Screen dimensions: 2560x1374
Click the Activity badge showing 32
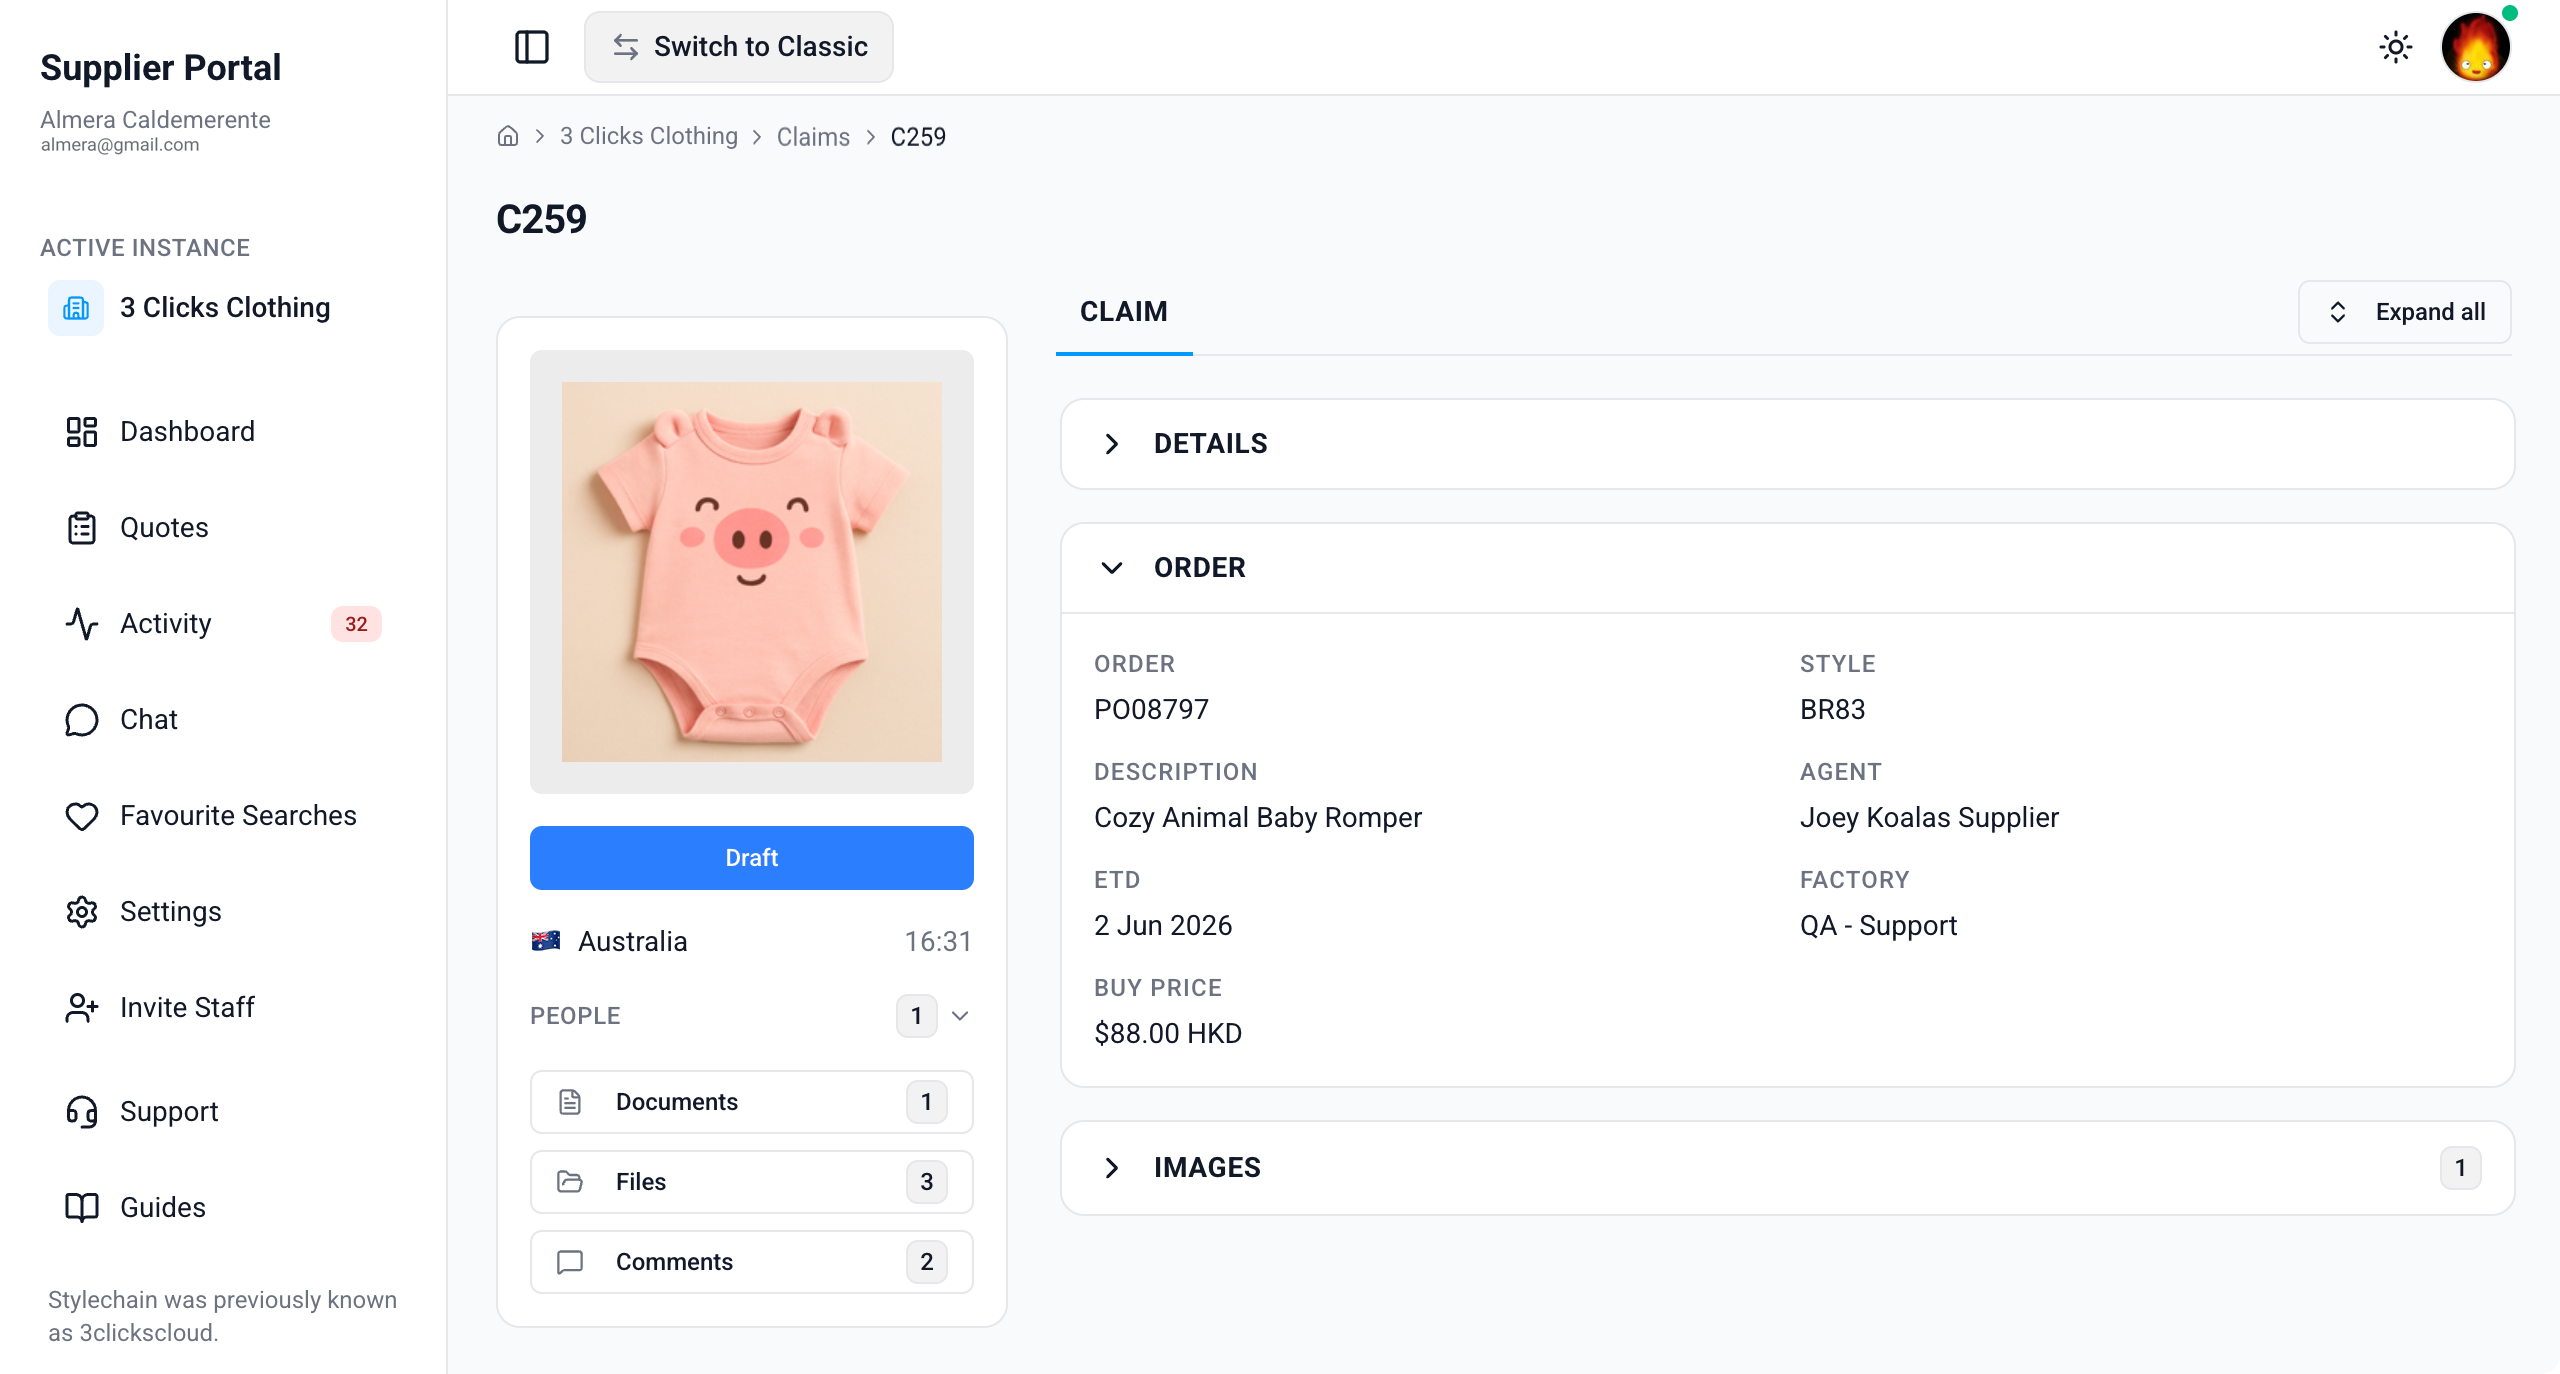point(356,624)
